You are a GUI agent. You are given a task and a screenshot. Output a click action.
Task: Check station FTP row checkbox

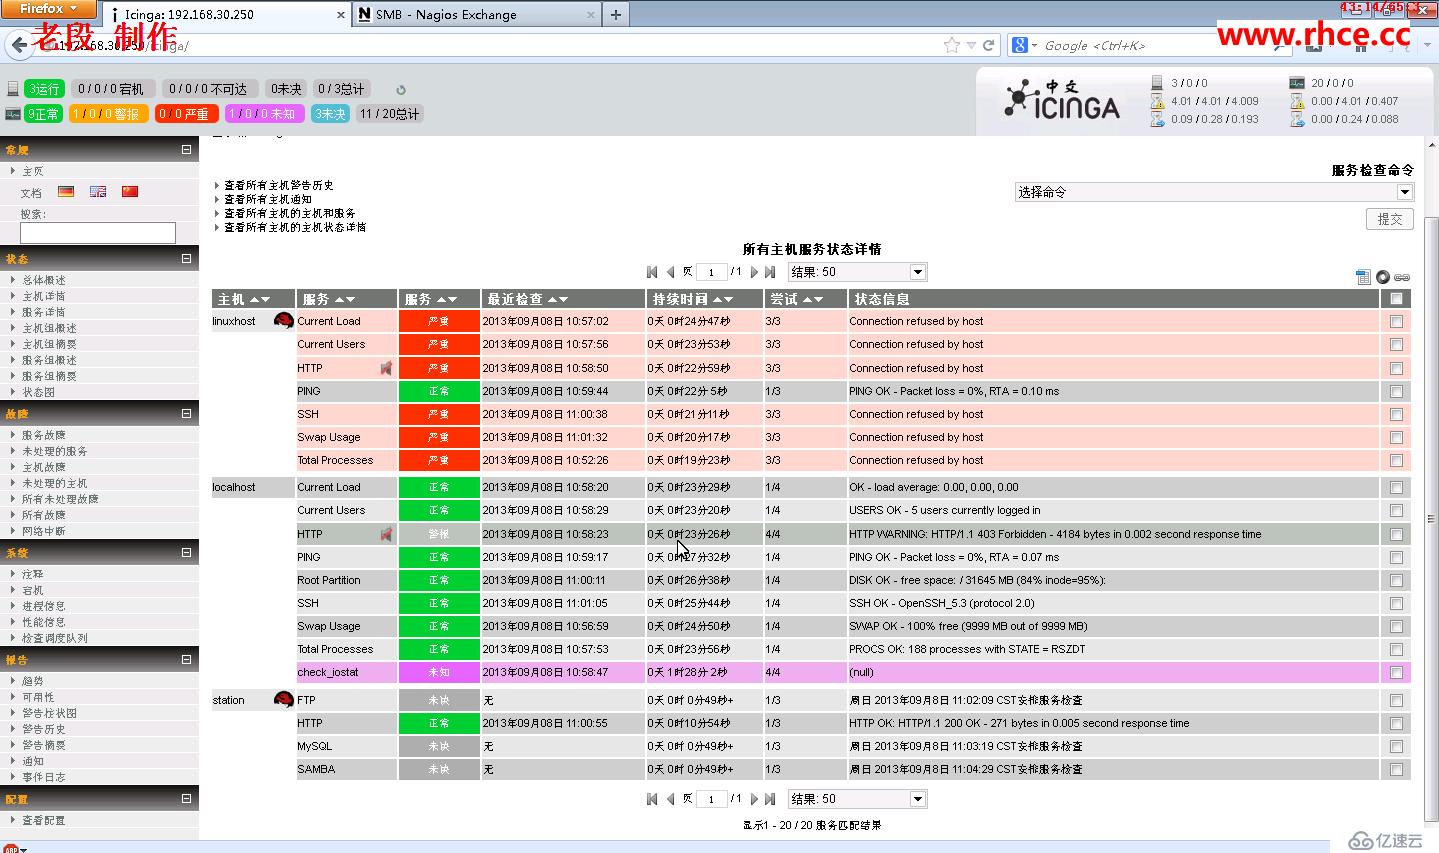(1396, 701)
